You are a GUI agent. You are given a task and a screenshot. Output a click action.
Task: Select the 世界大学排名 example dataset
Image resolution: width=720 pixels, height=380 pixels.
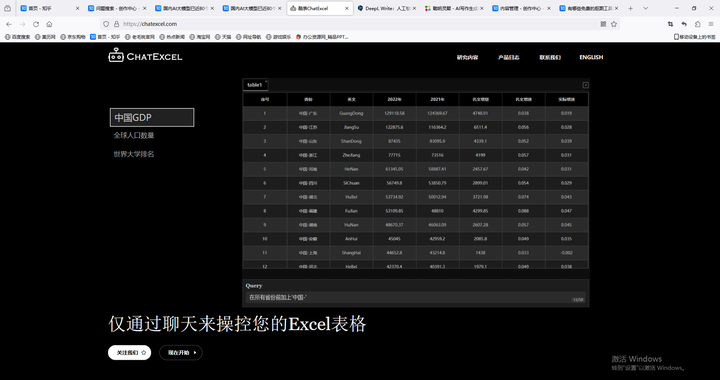134,154
